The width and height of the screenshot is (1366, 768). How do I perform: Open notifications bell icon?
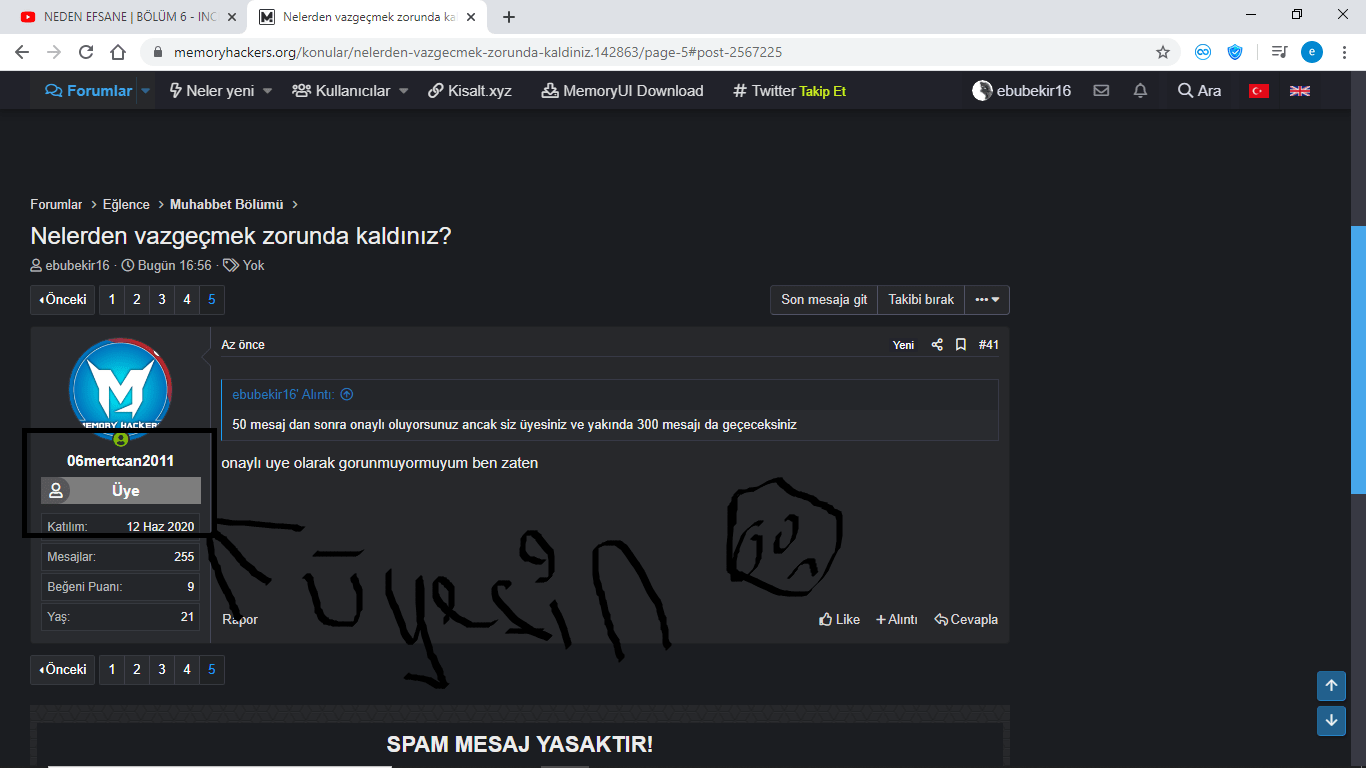[1140, 90]
